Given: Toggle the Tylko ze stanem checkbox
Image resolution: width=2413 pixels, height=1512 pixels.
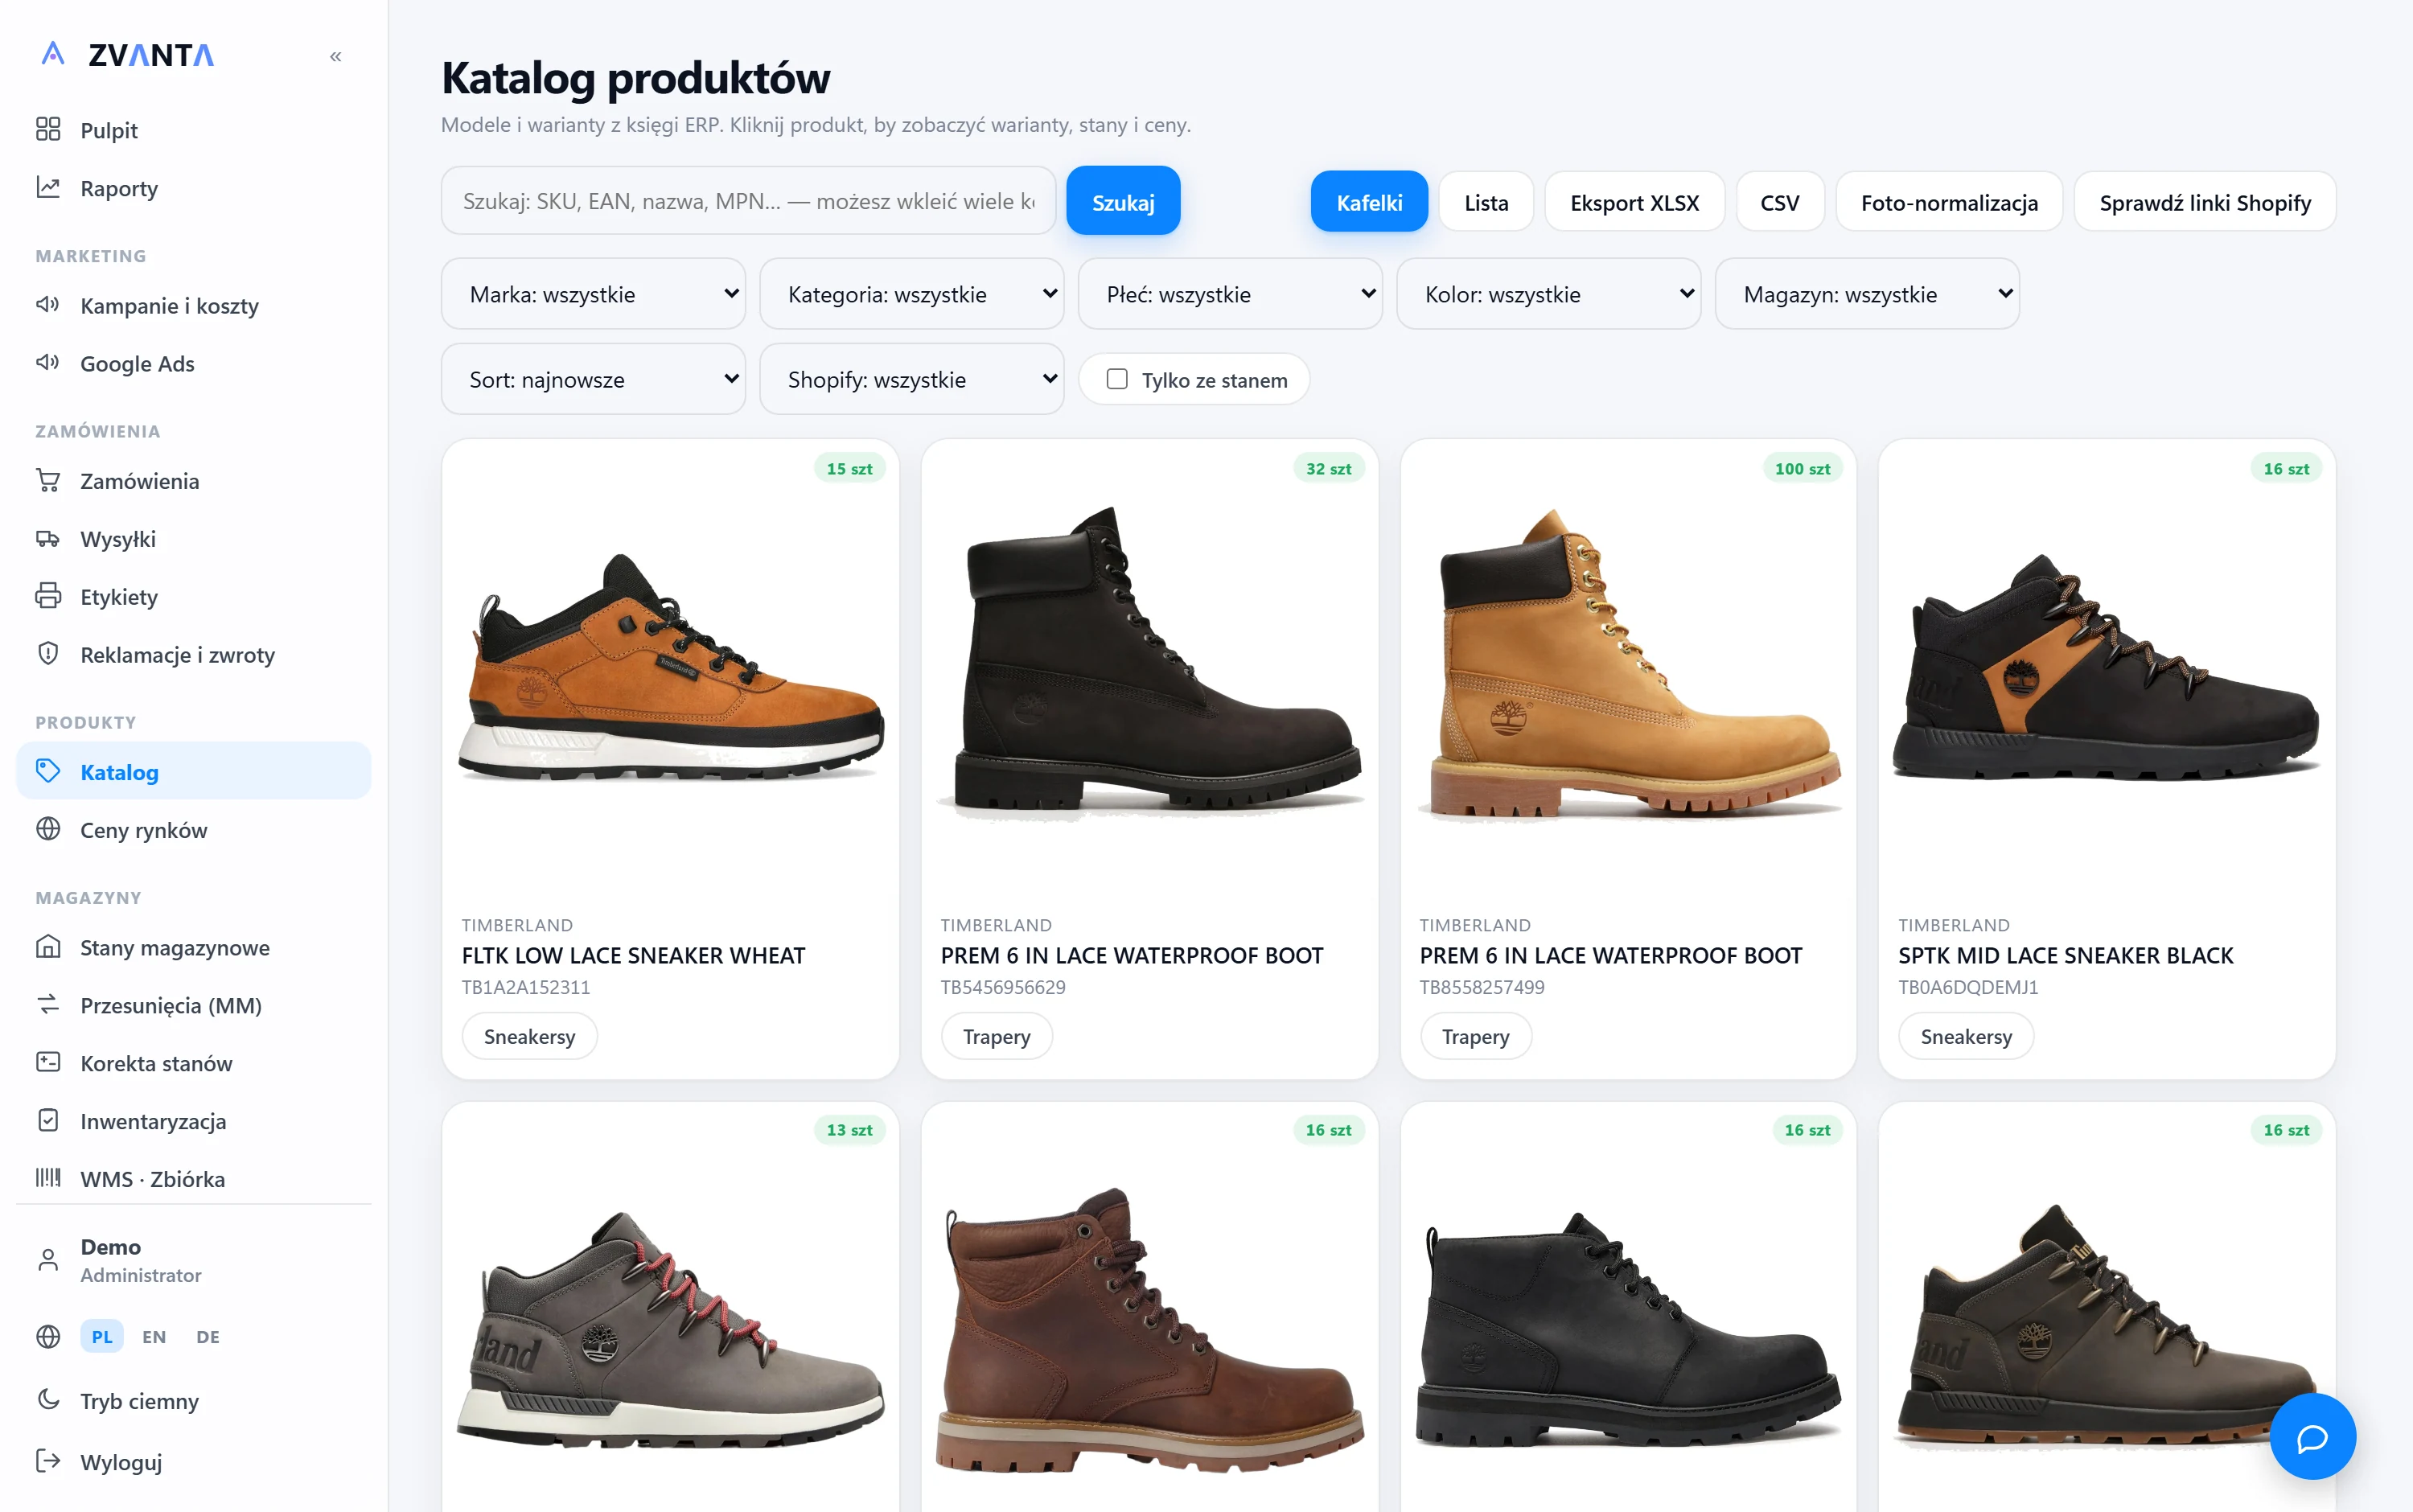Looking at the screenshot, I should click(x=1117, y=379).
